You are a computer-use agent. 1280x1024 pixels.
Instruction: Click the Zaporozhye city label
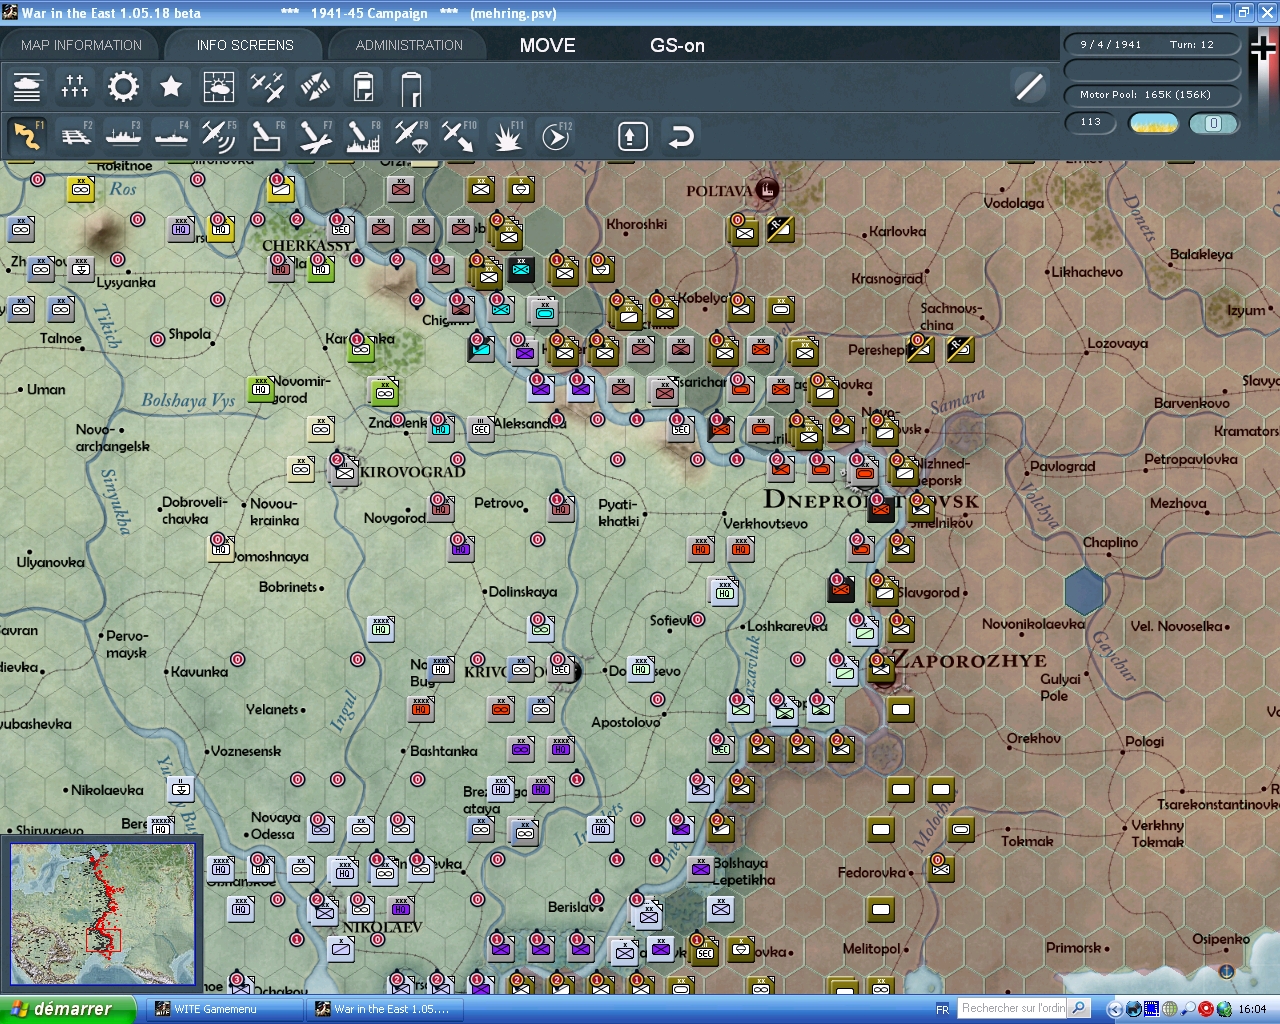pyautogui.click(x=969, y=660)
